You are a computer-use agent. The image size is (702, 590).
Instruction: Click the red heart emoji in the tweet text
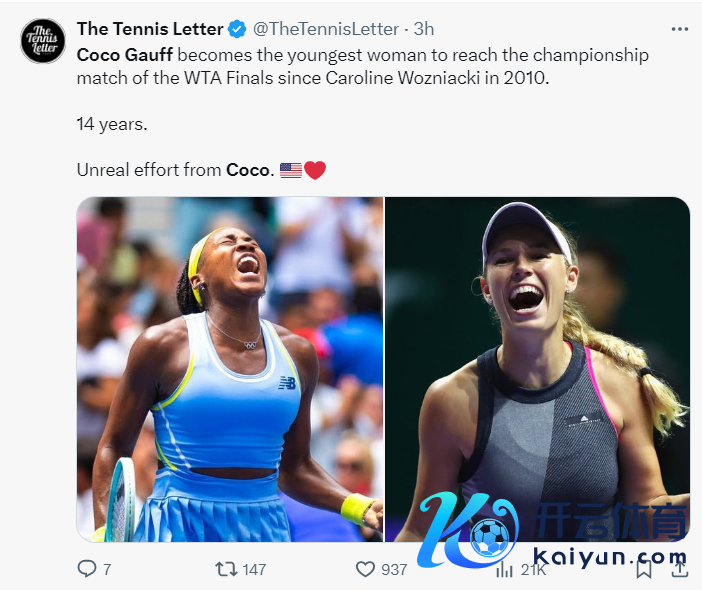315,170
